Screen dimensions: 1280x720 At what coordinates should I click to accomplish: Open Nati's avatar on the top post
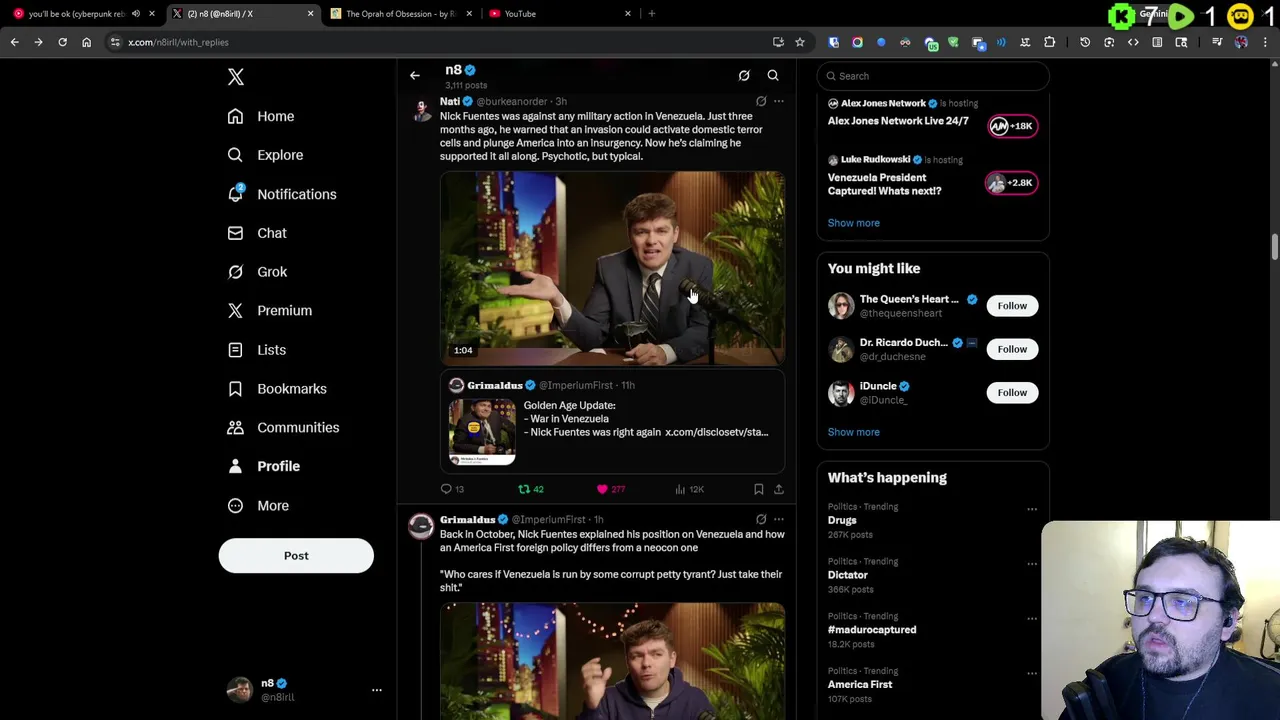(x=421, y=108)
